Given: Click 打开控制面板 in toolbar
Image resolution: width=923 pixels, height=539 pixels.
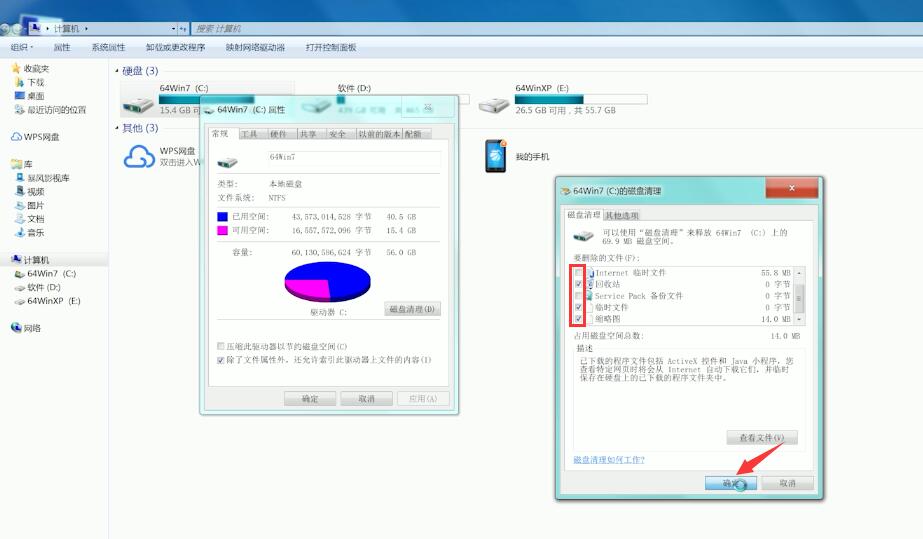Looking at the screenshot, I should tap(331, 47).
